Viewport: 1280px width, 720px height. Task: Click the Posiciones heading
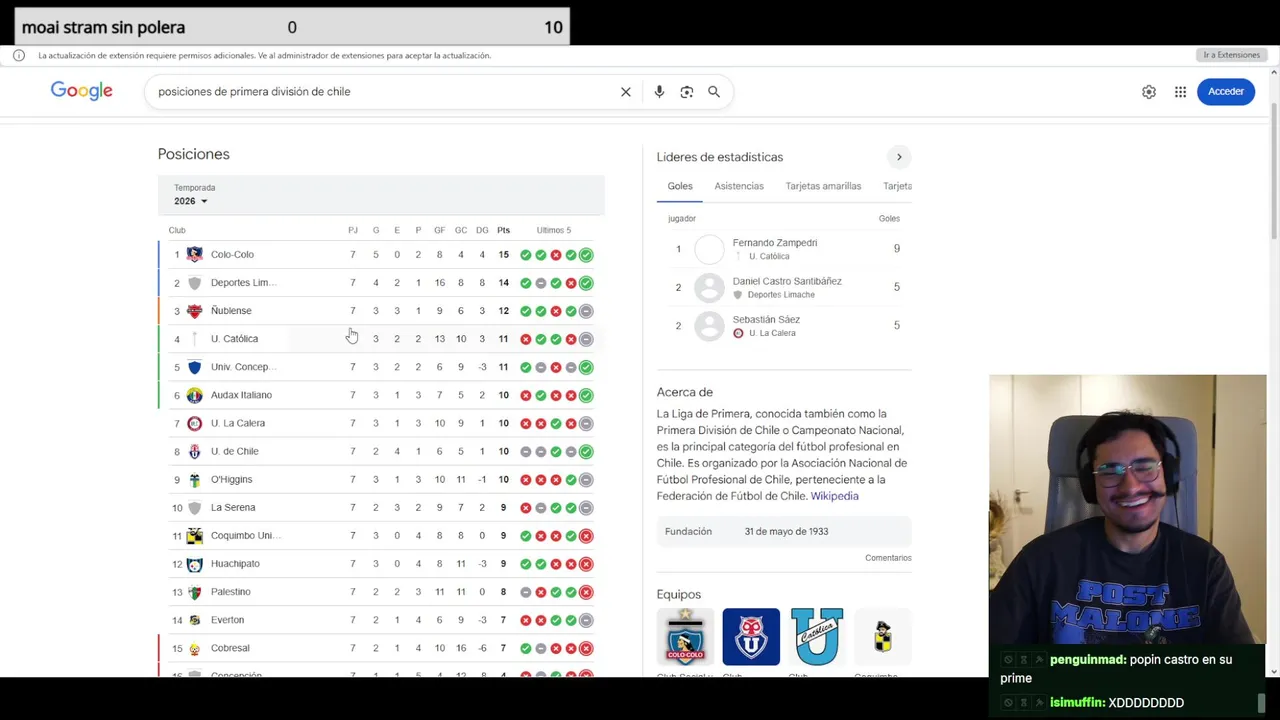194,154
